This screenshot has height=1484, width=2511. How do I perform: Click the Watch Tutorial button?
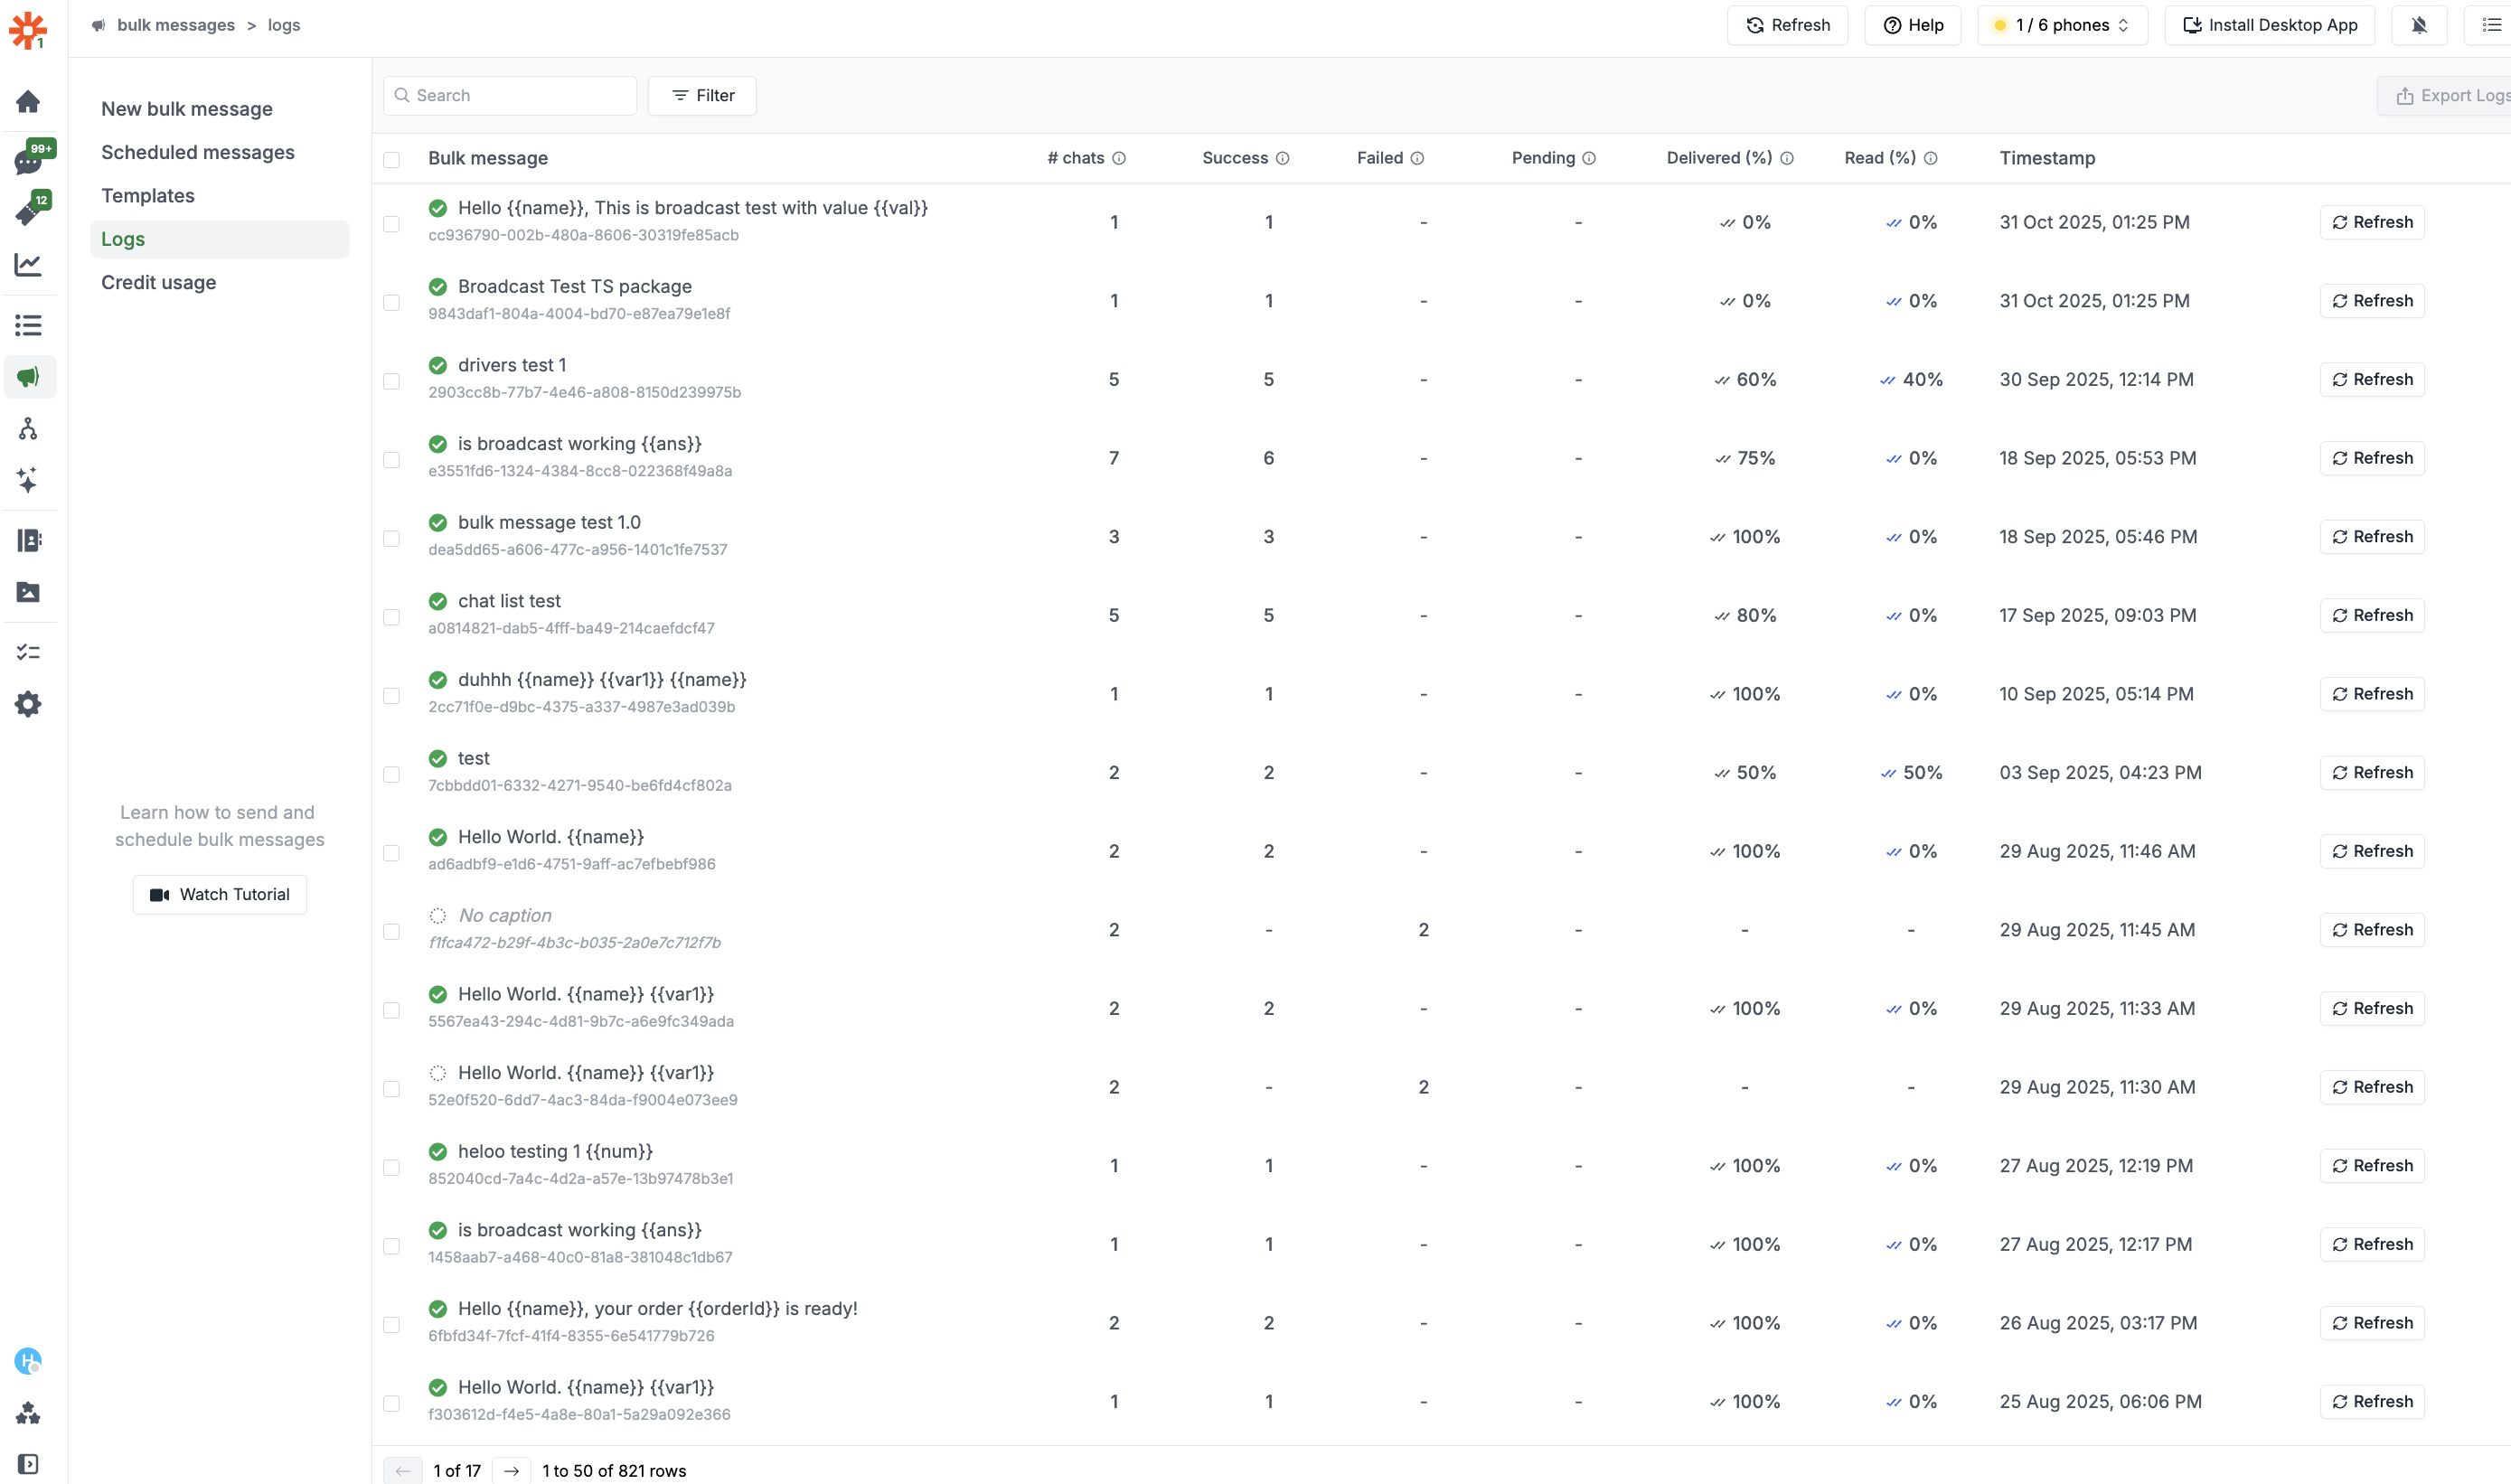click(x=220, y=894)
